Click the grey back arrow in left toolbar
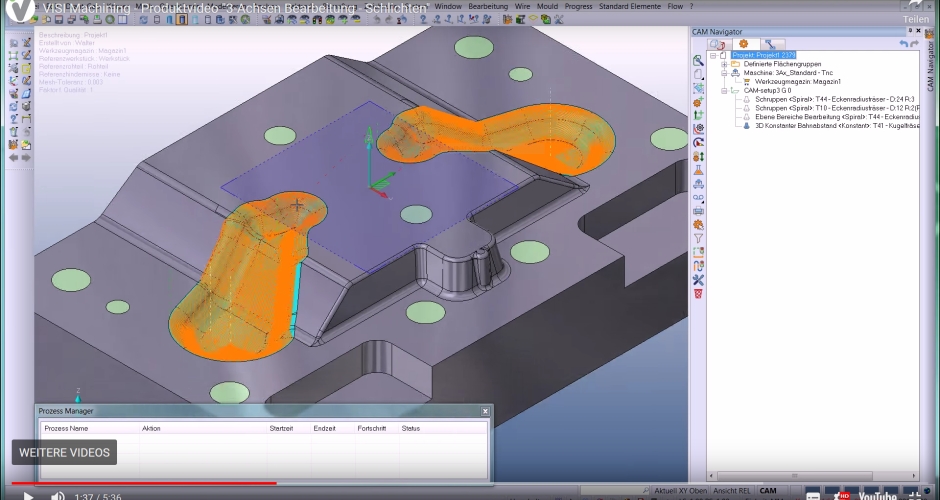This screenshot has width=940, height=500. point(13,158)
